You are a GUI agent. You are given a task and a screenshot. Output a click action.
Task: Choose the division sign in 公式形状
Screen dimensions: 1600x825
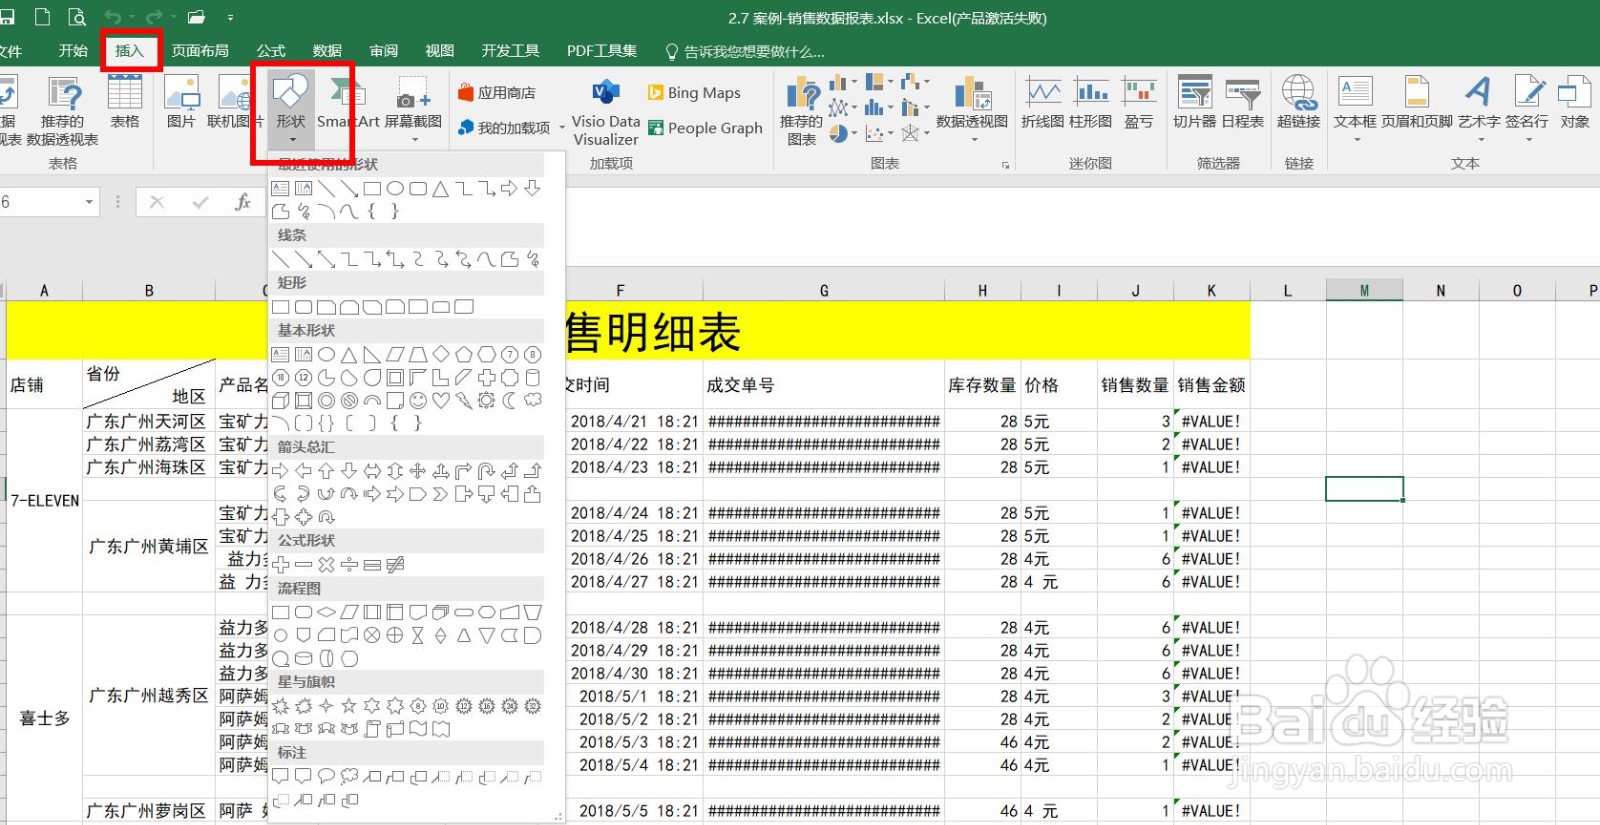point(349,565)
